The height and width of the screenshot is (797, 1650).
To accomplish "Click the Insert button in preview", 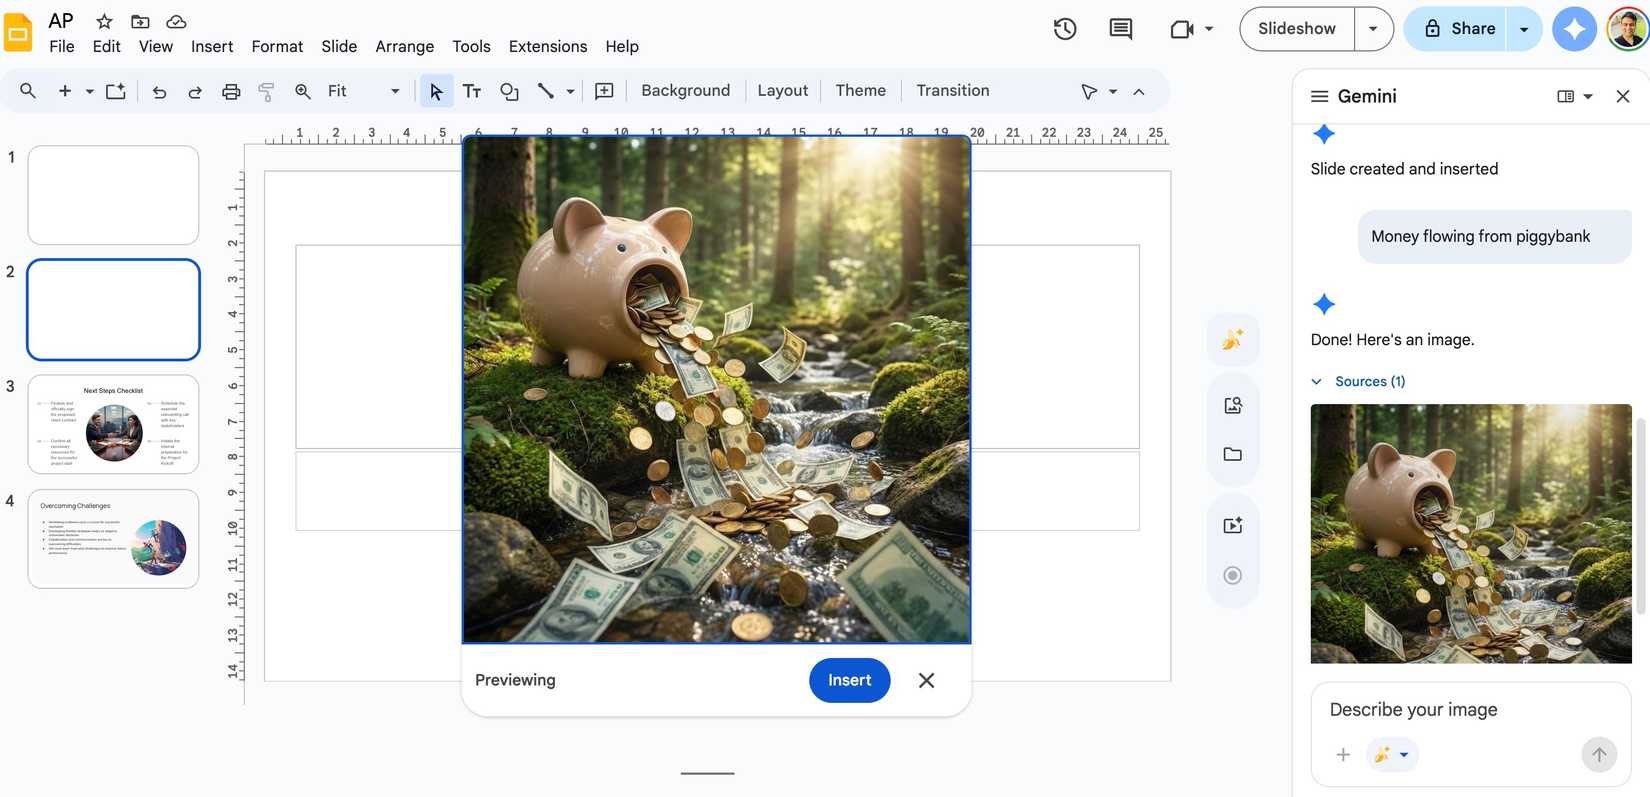I will tap(849, 680).
